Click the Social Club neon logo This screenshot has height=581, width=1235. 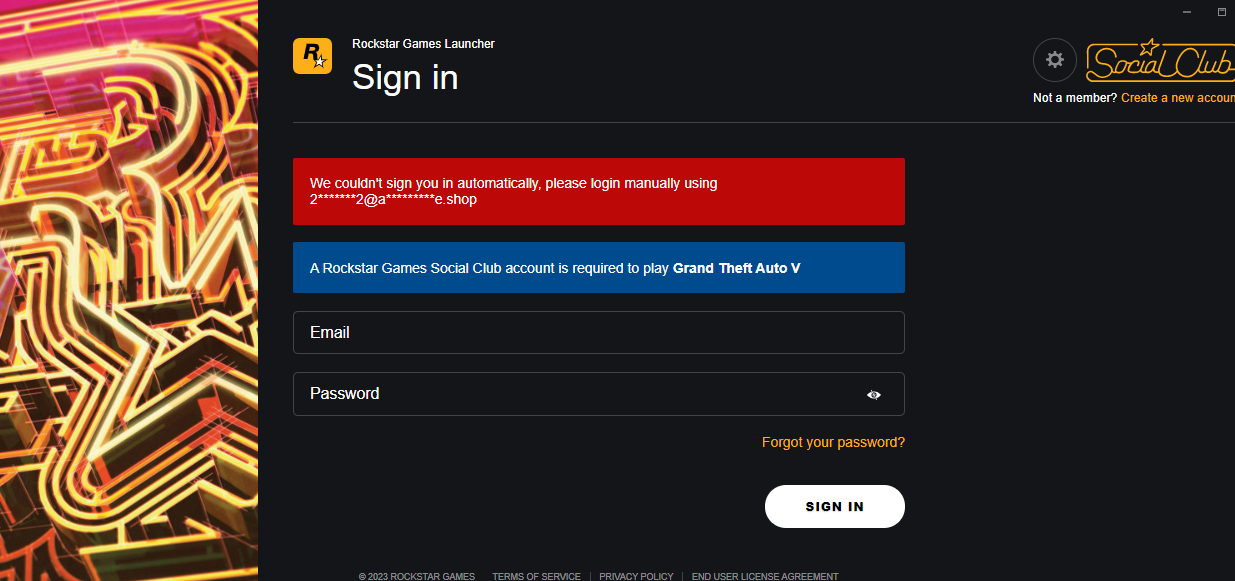coord(1160,61)
